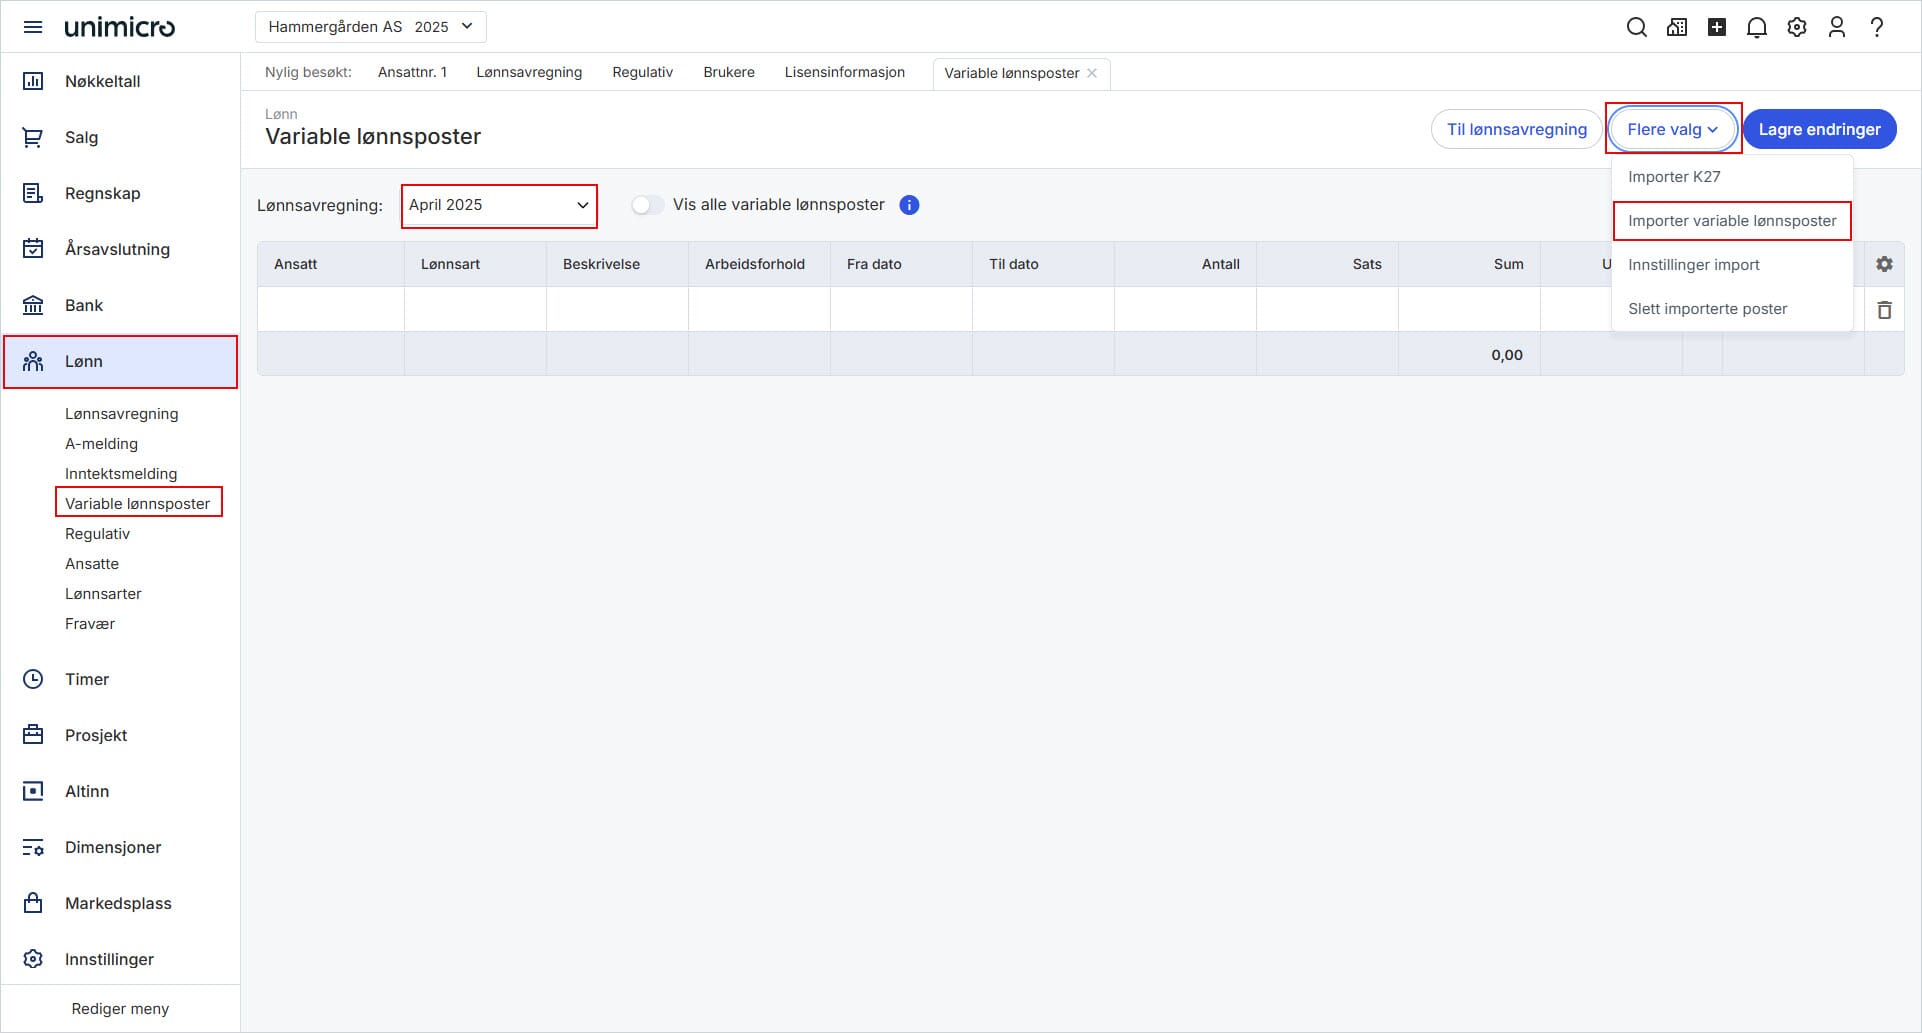Click the plus icon in top bar
Viewport: 1922px width, 1033px height.
click(x=1716, y=27)
